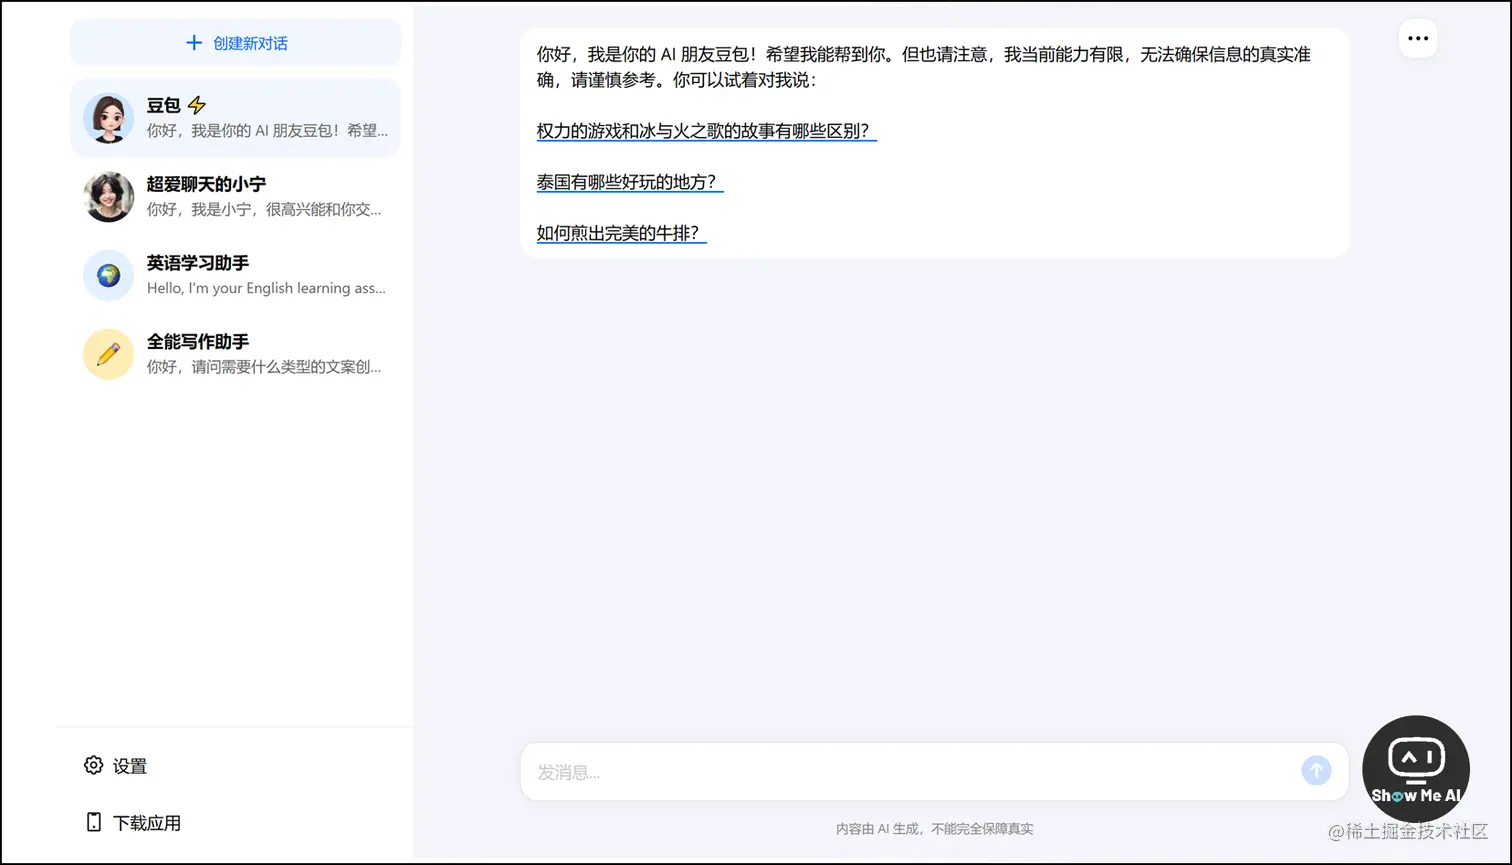Click suggestion 如何煎出完美的牛排？
The height and width of the screenshot is (865, 1512).
tap(621, 233)
